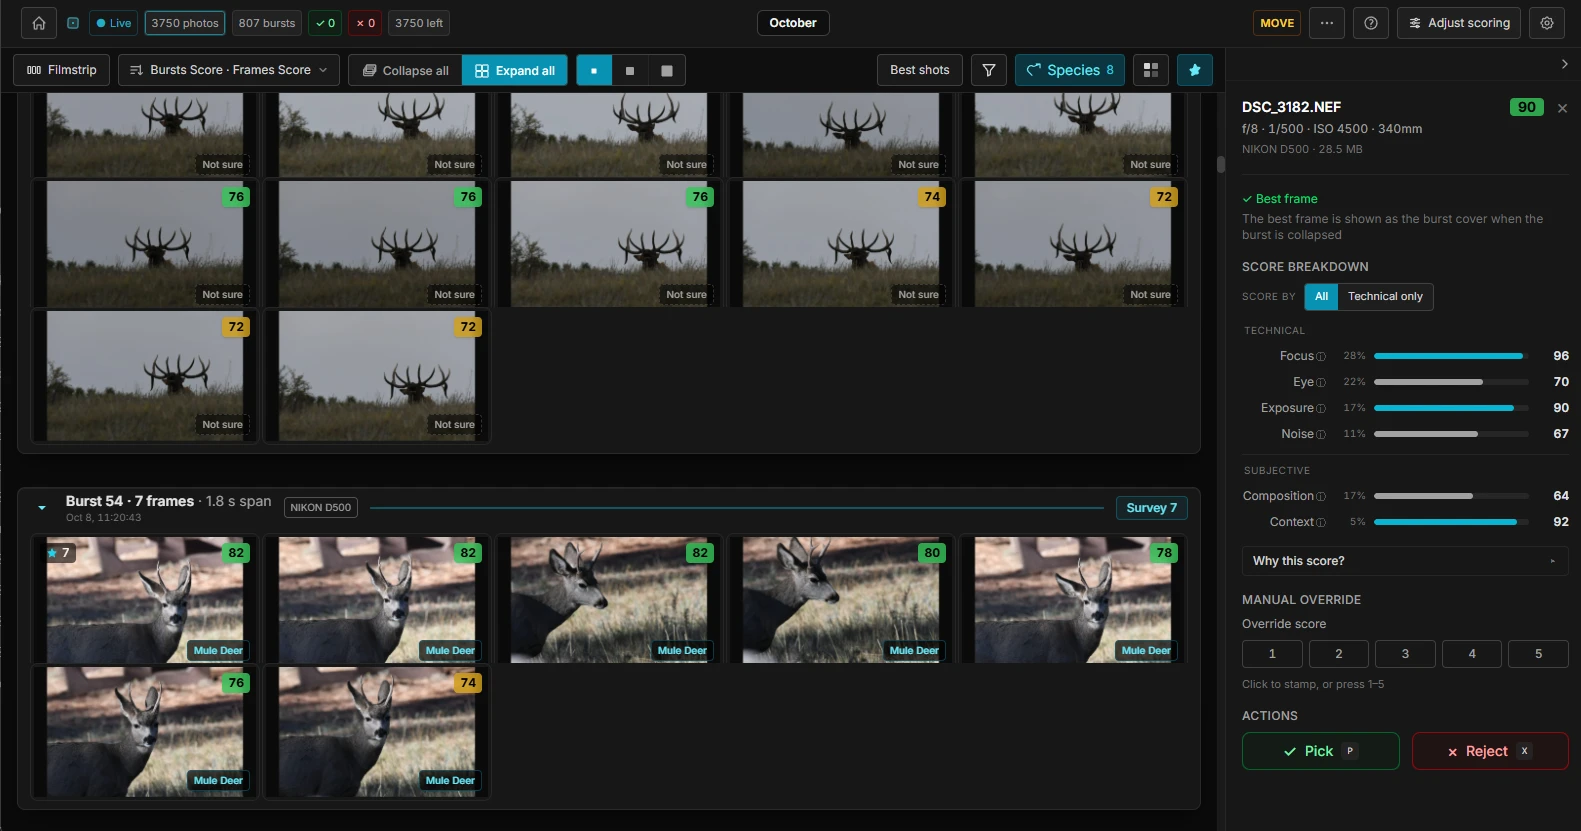This screenshot has width=1581, height=831.
Task: Click Collapse all
Action: click(405, 70)
